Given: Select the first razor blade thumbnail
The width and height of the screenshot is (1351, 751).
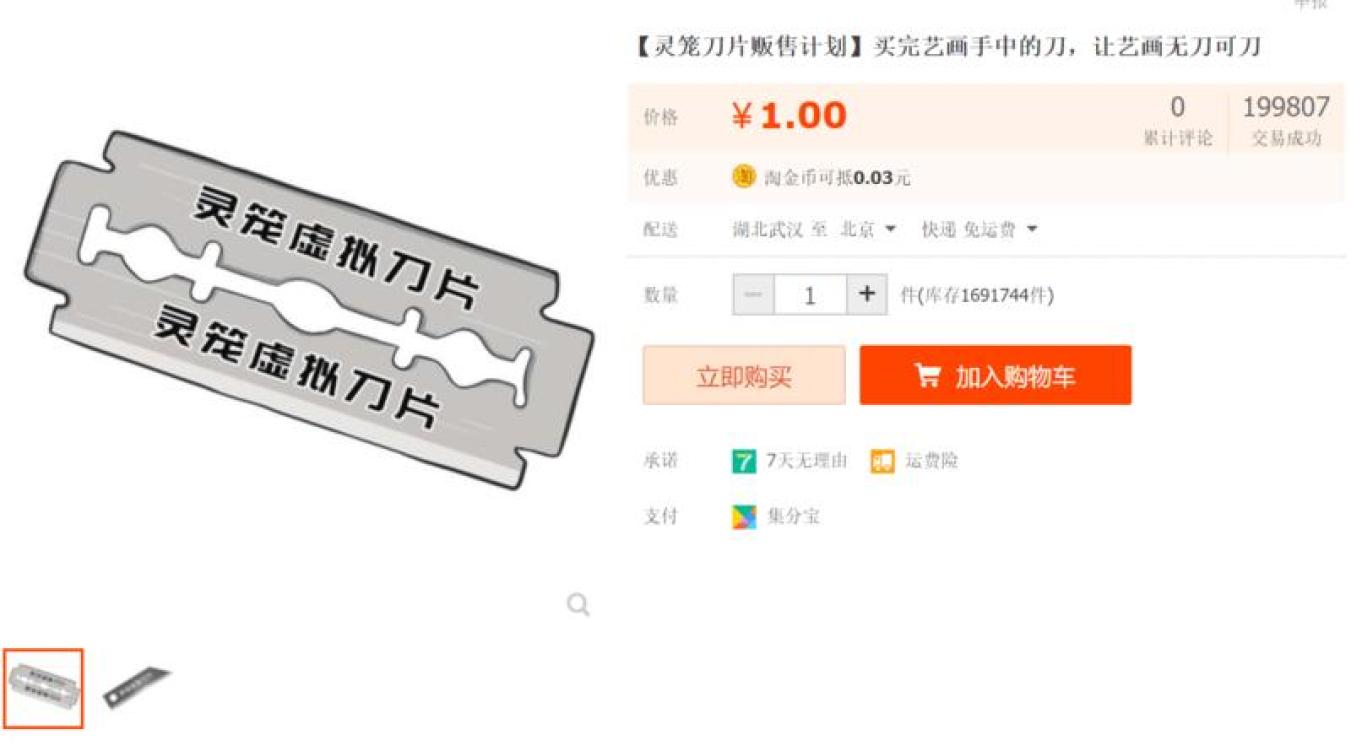Looking at the screenshot, I should pos(43,688).
